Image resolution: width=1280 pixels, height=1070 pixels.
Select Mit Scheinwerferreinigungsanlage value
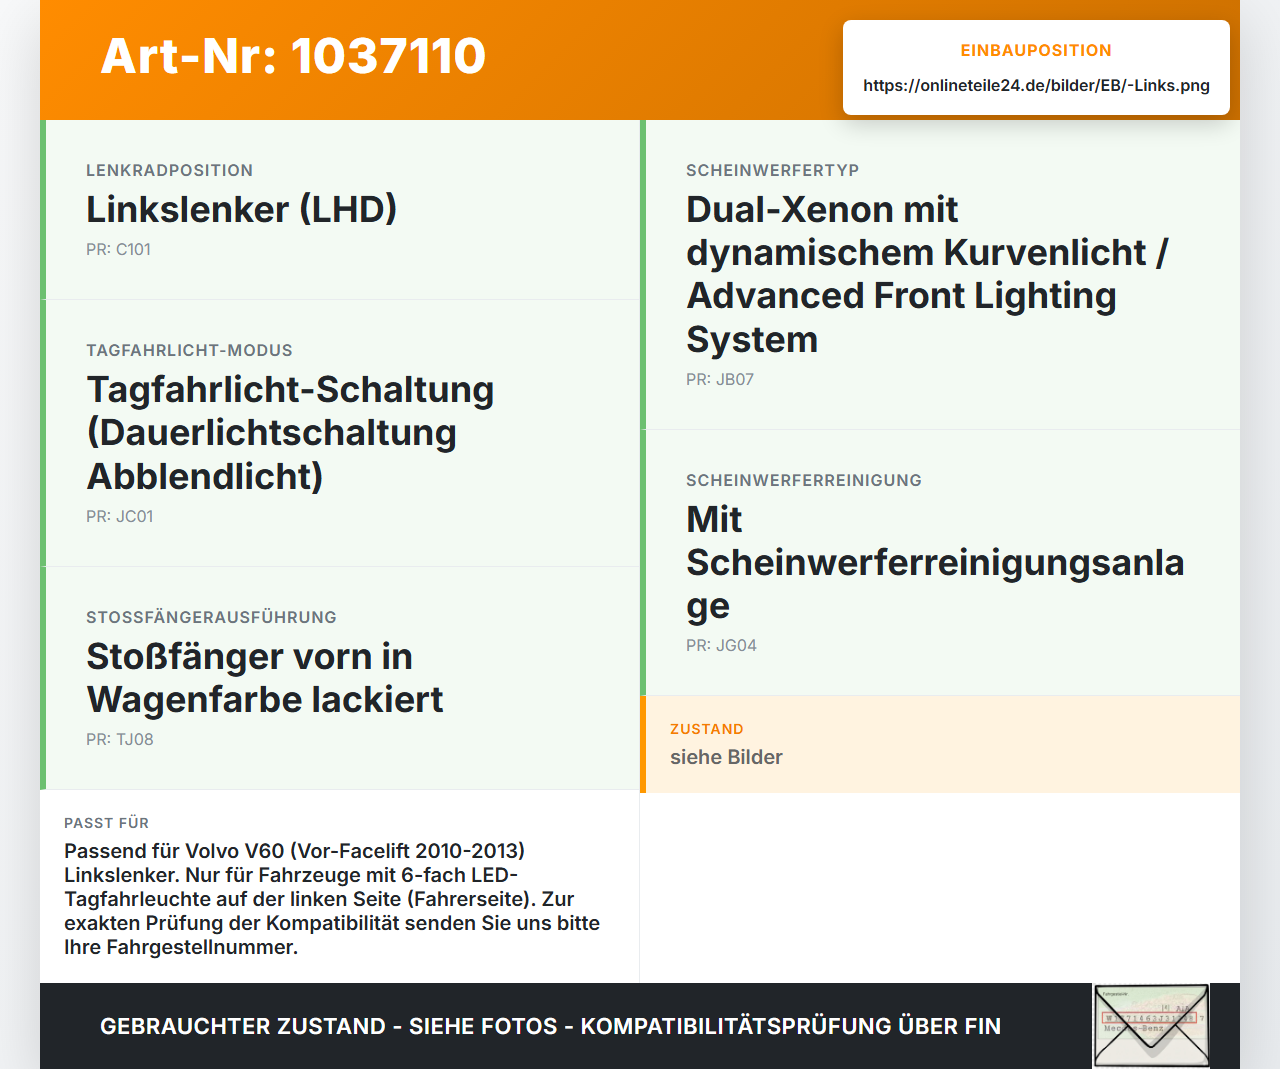coord(935,562)
